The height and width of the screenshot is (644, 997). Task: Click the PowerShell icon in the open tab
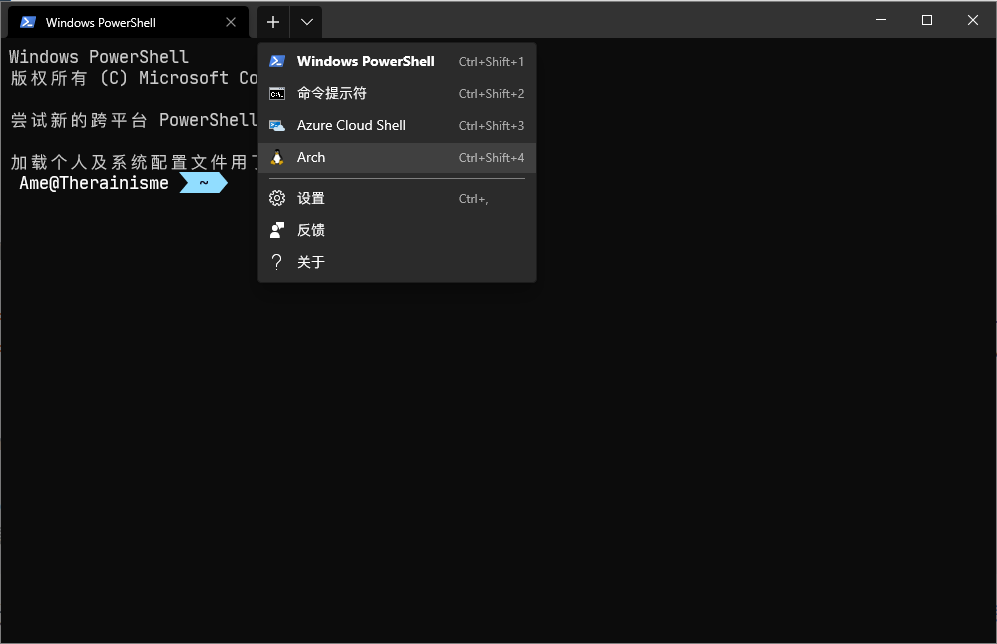(28, 22)
